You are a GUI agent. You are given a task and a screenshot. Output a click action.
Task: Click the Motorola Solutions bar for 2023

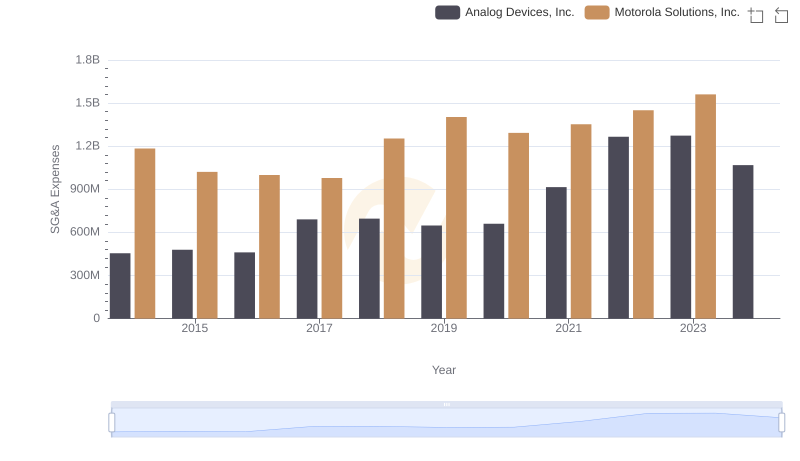tap(705, 207)
